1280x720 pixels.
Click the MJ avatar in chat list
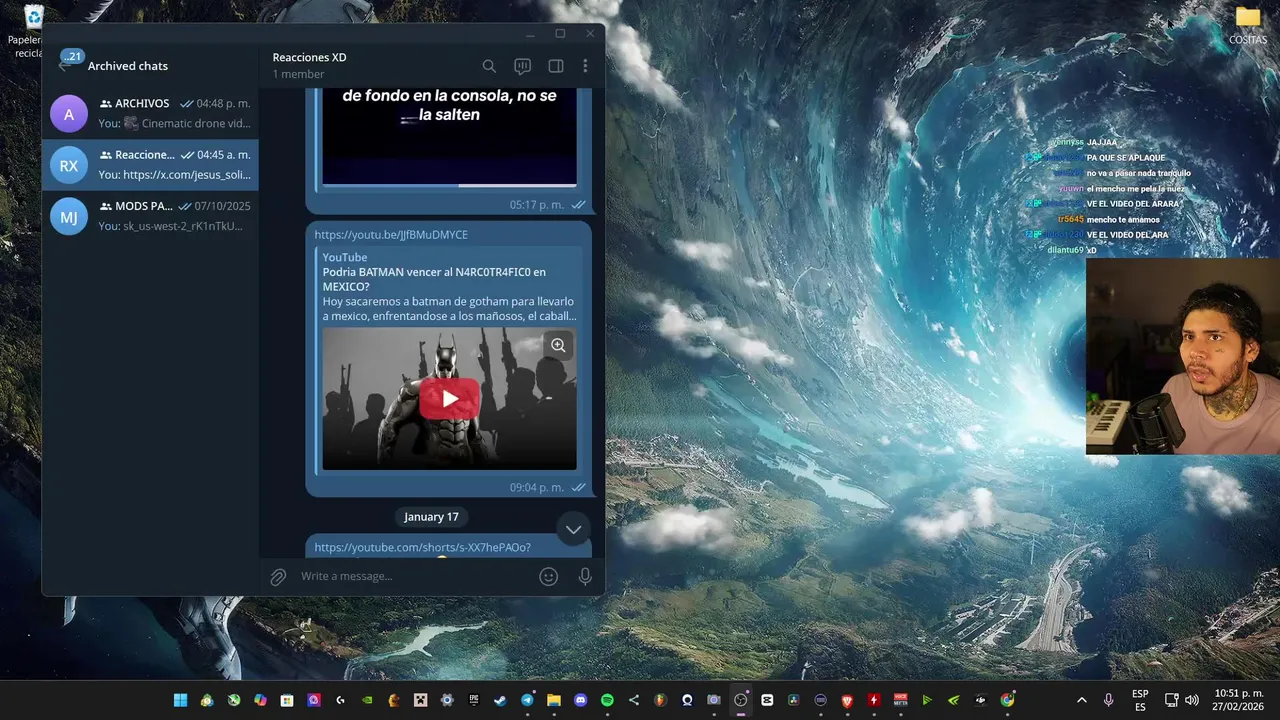click(69, 216)
